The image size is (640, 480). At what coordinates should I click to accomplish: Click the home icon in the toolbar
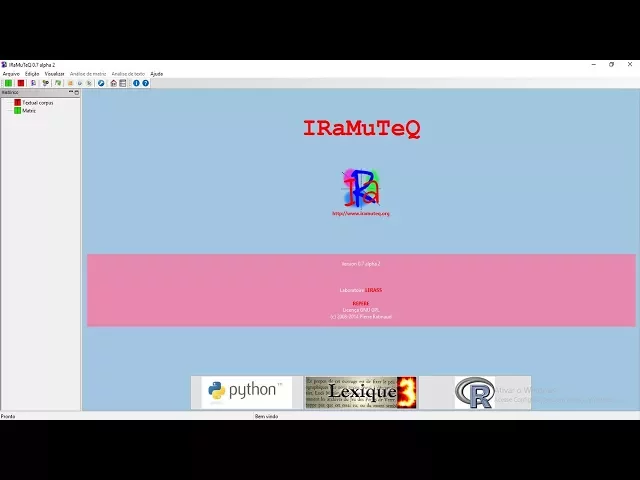[113, 83]
